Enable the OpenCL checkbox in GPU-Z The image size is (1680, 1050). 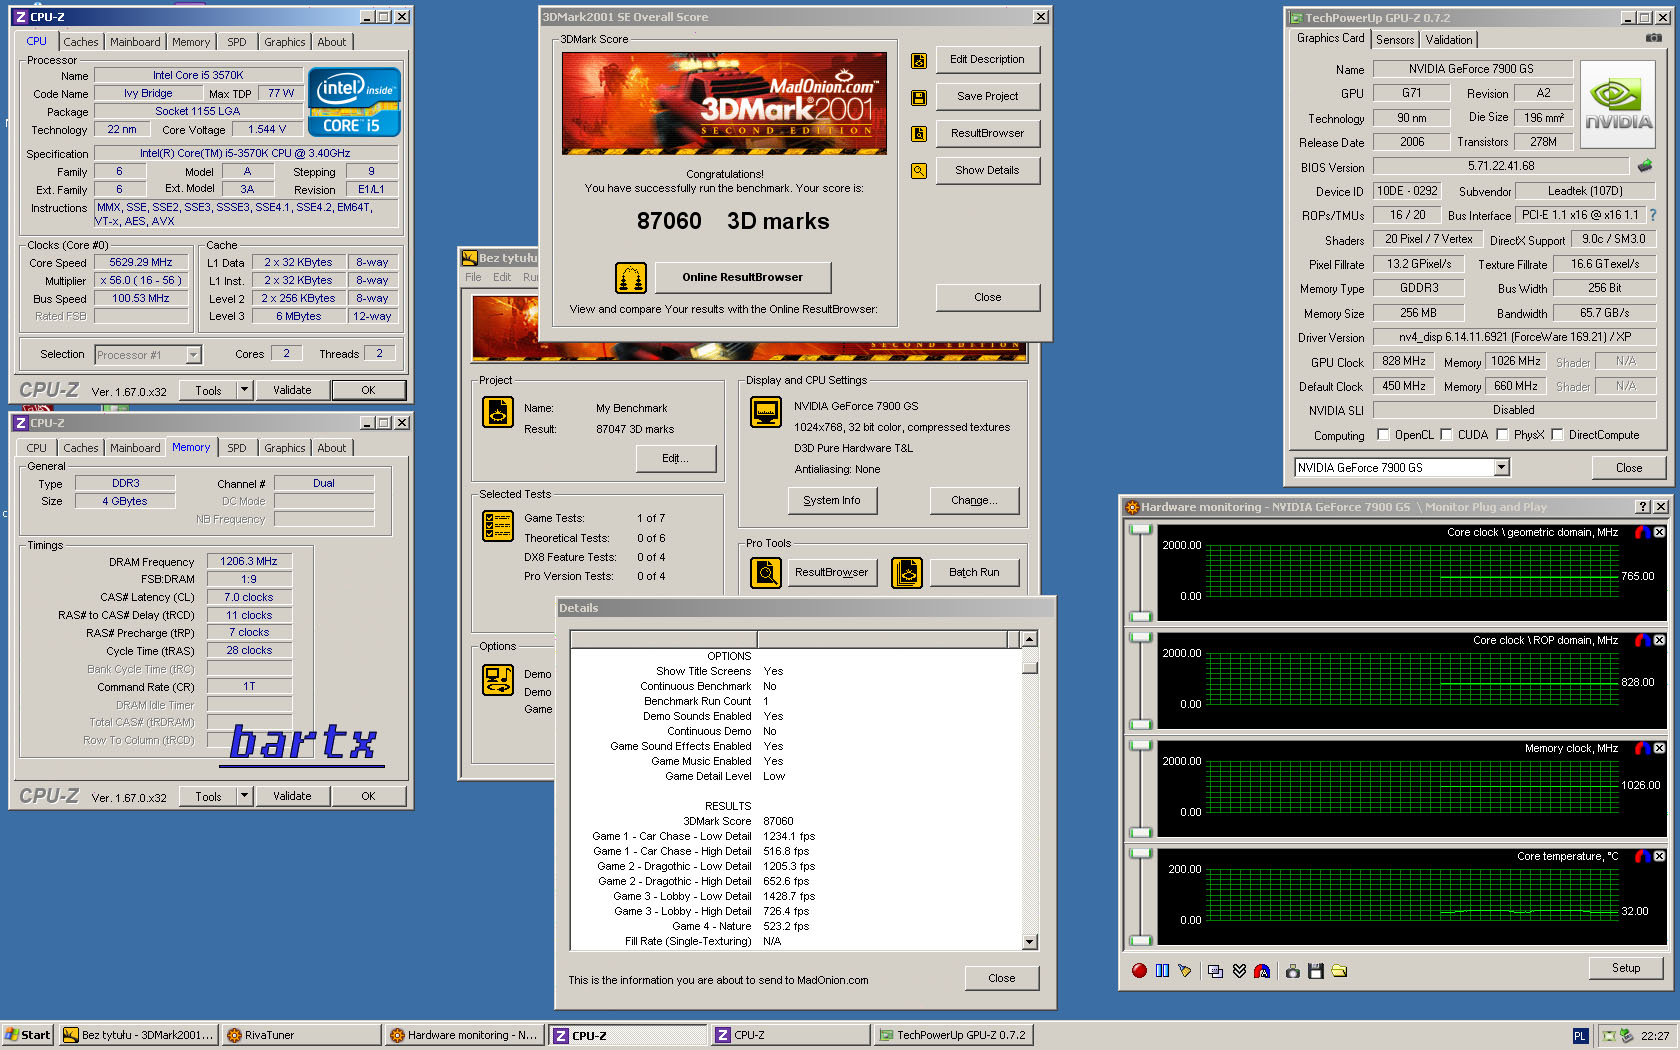pos(1383,435)
